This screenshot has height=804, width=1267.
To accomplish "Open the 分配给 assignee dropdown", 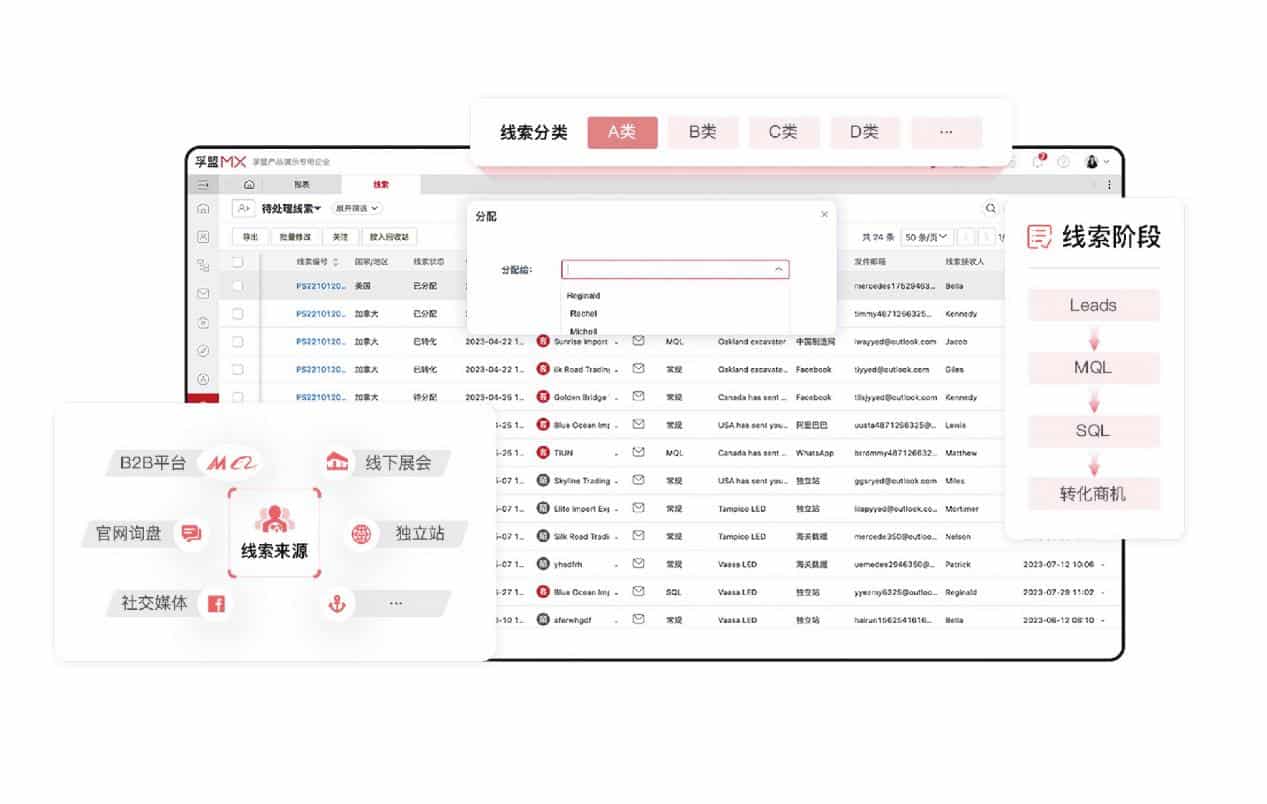I will (x=675, y=269).
